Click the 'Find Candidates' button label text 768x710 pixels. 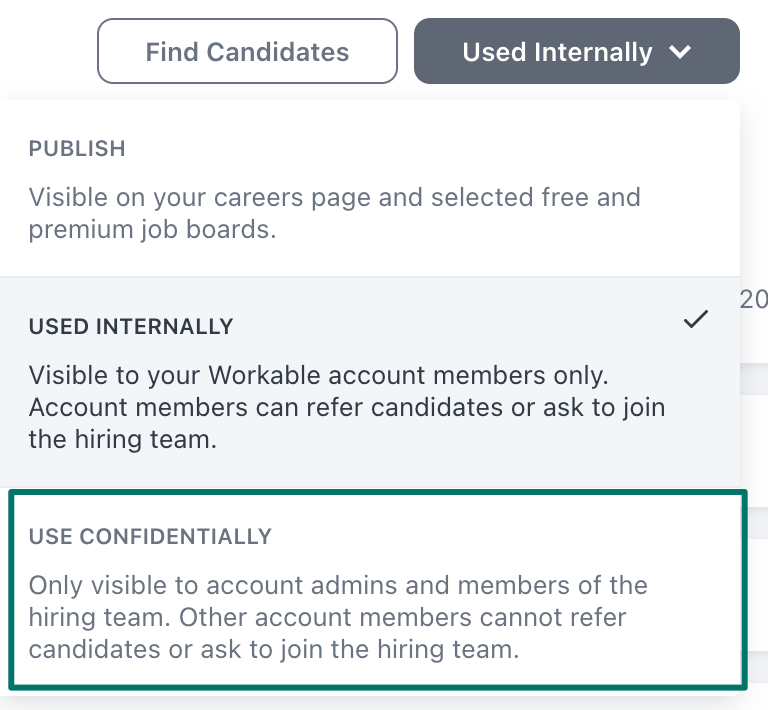247,52
